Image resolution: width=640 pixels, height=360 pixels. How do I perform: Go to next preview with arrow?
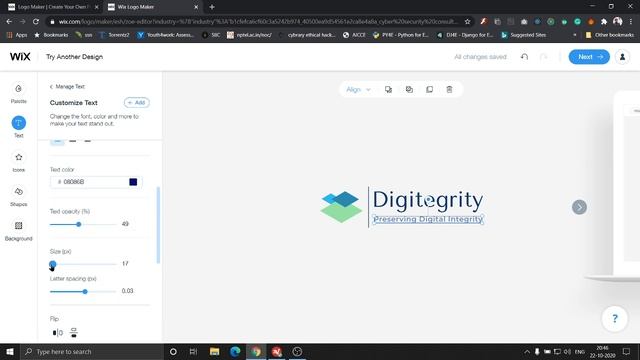point(579,207)
